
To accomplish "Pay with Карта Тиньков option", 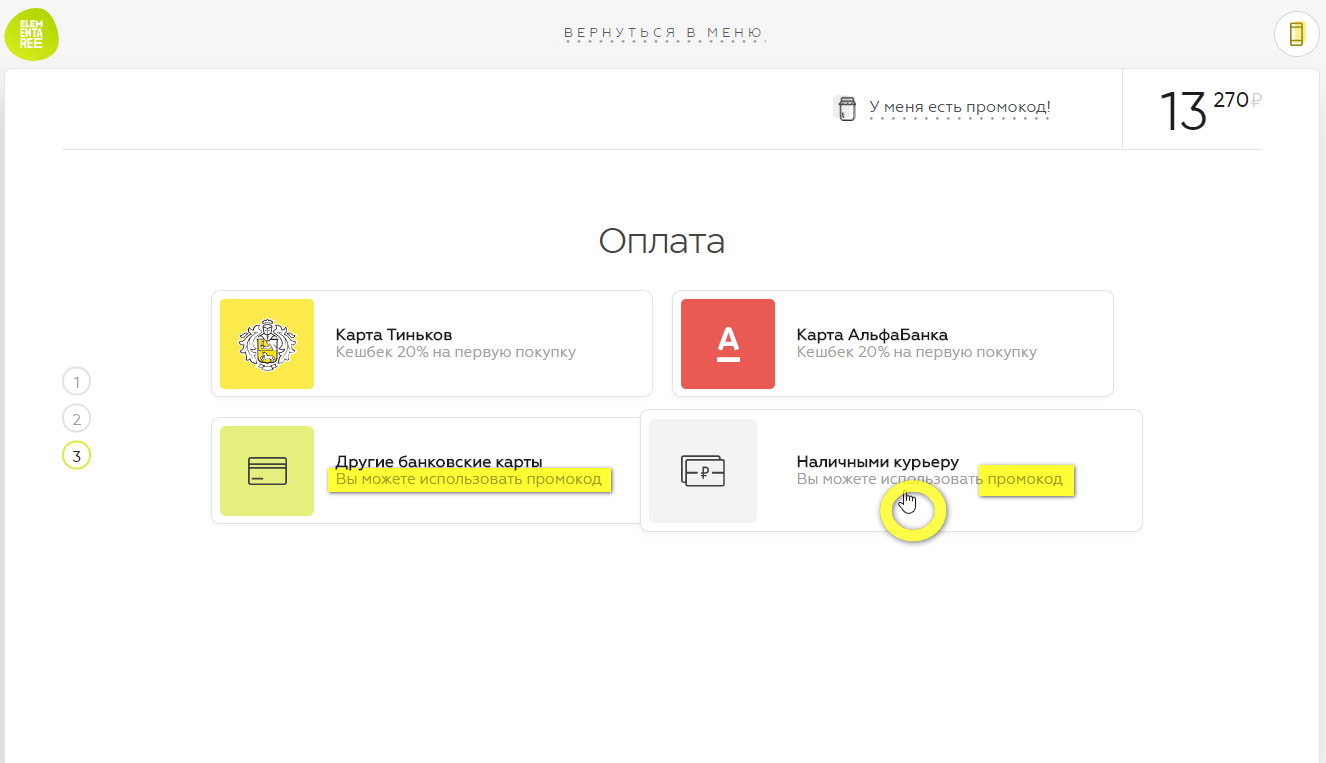I will coord(432,344).
